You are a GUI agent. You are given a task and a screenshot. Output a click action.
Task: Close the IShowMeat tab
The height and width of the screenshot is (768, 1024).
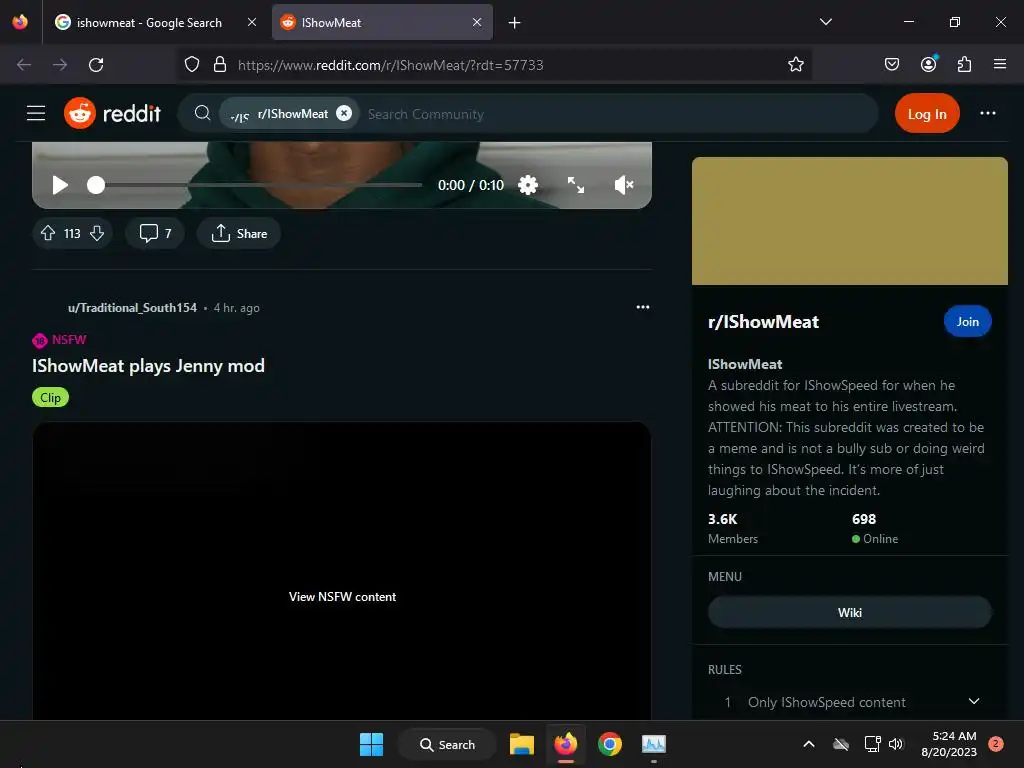pyautogui.click(x=477, y=22)
